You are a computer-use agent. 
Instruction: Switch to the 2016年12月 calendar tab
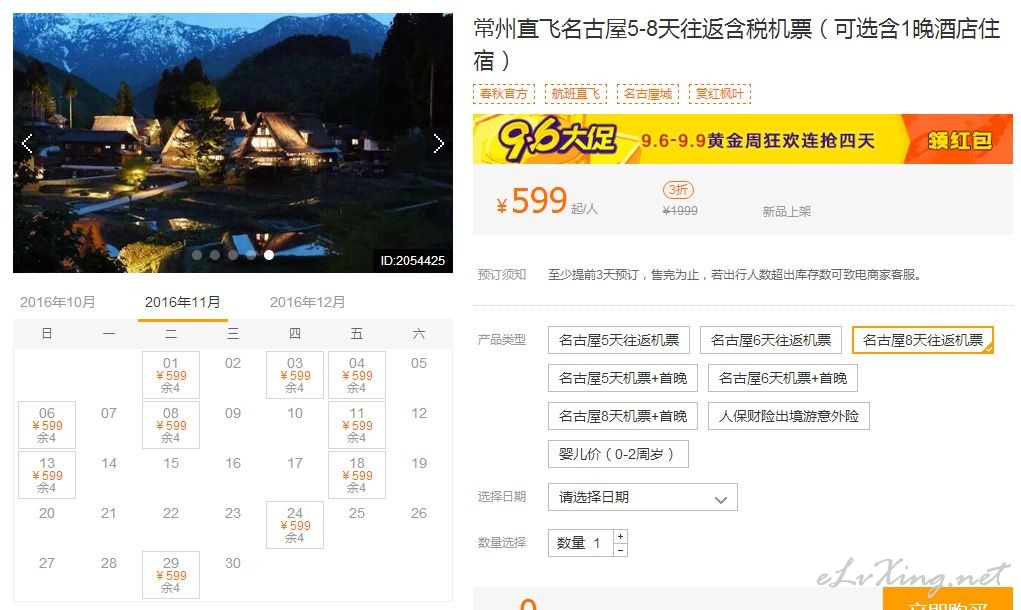[307, 302]
